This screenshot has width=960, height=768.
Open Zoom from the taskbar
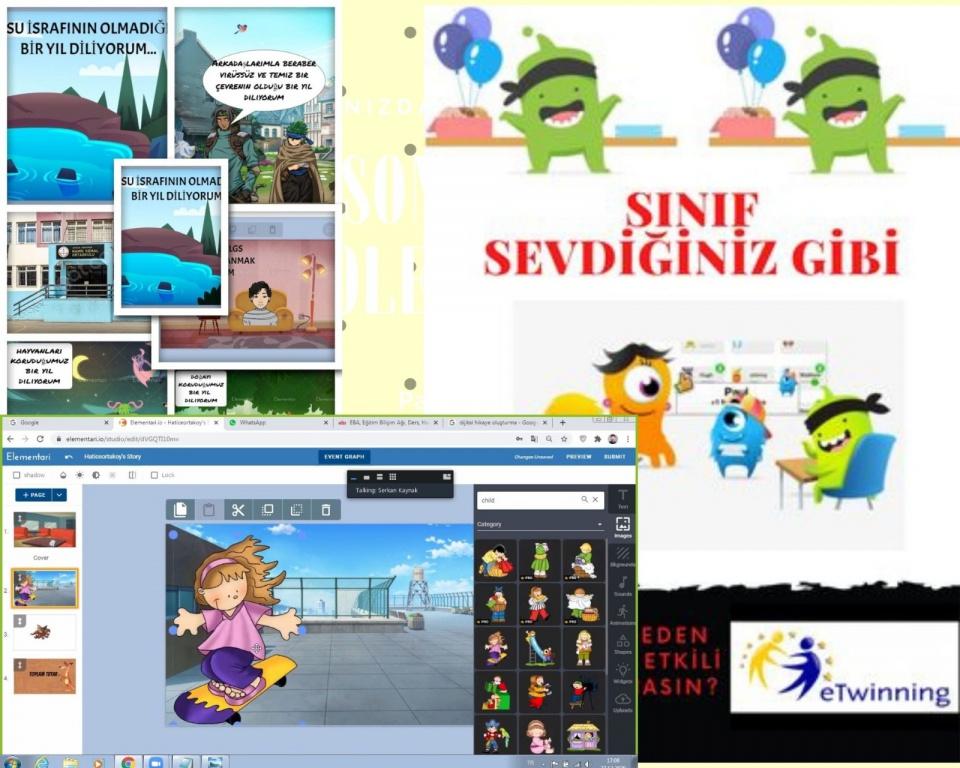click(x=157, y=762)
